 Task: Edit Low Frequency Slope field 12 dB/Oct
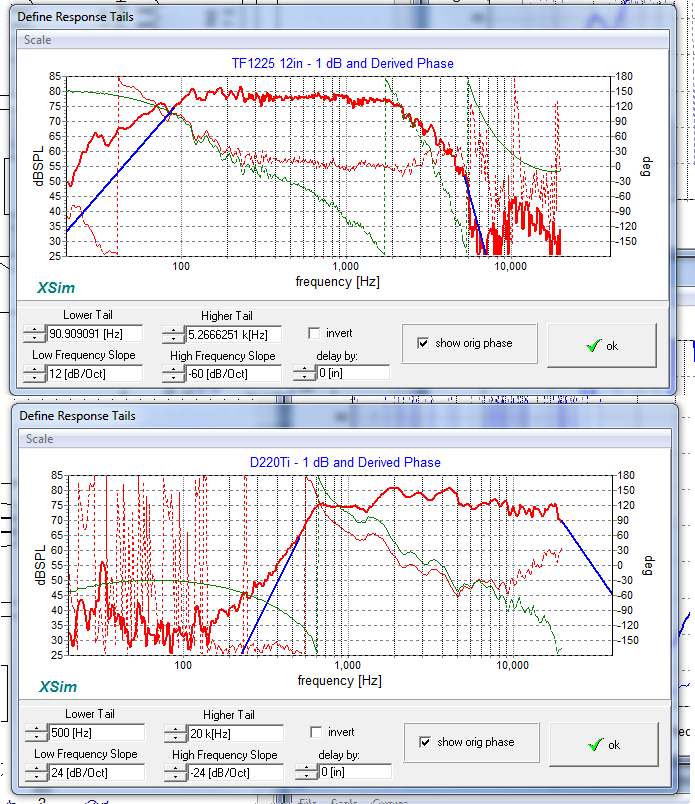click(94, 373)
